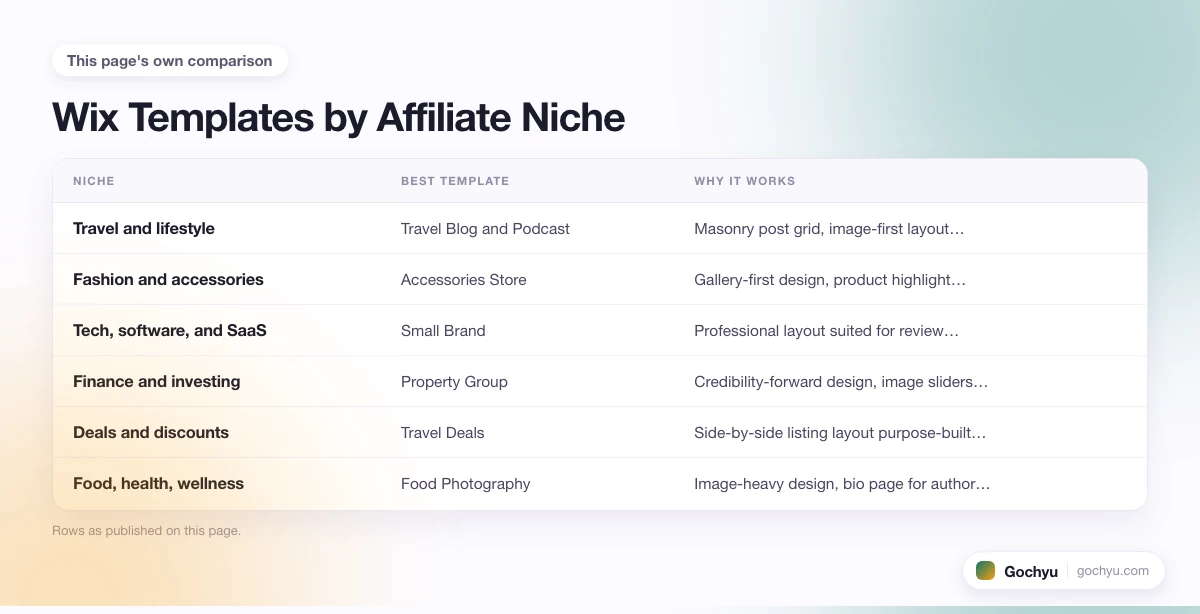Click 'Accessories Store' template cell
Viewport: 1200px width, 614px height.
click(464, 280)
